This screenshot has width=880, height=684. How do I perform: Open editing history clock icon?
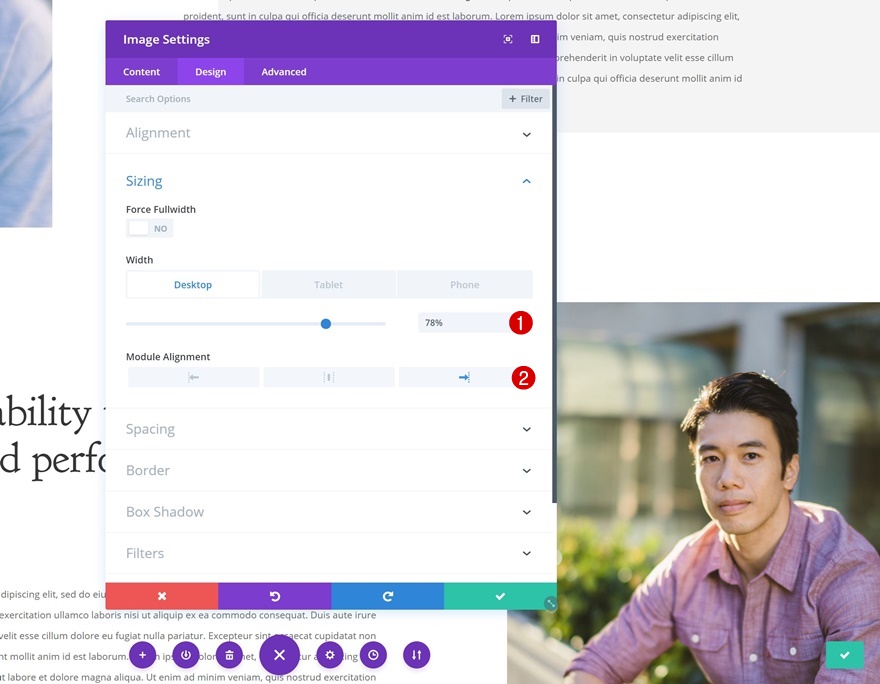click(x=373, y=655)
